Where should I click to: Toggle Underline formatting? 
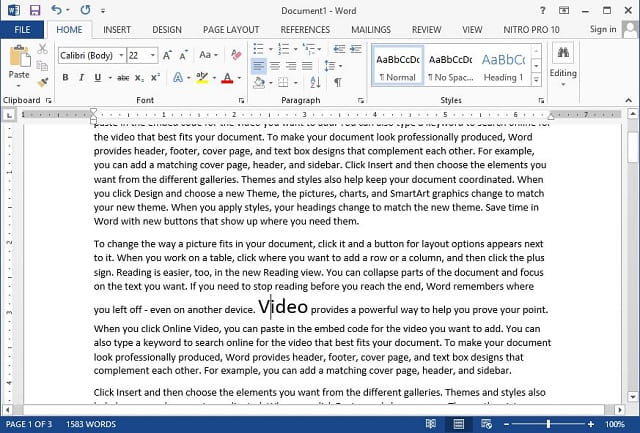click(98, 78)
